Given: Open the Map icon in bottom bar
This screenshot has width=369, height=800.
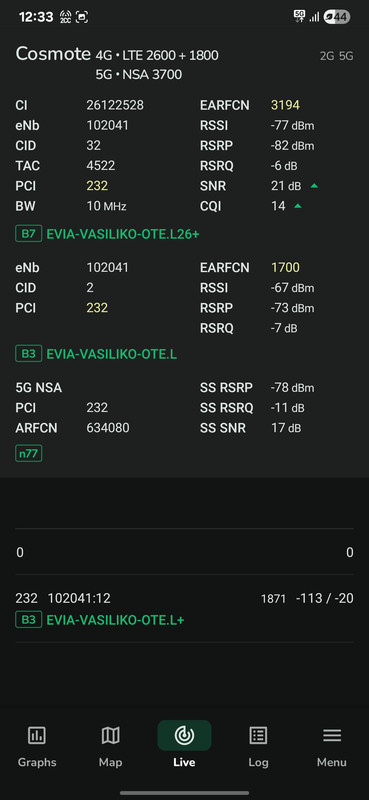Looking at the screenshot, I should [x=110, y=735].
